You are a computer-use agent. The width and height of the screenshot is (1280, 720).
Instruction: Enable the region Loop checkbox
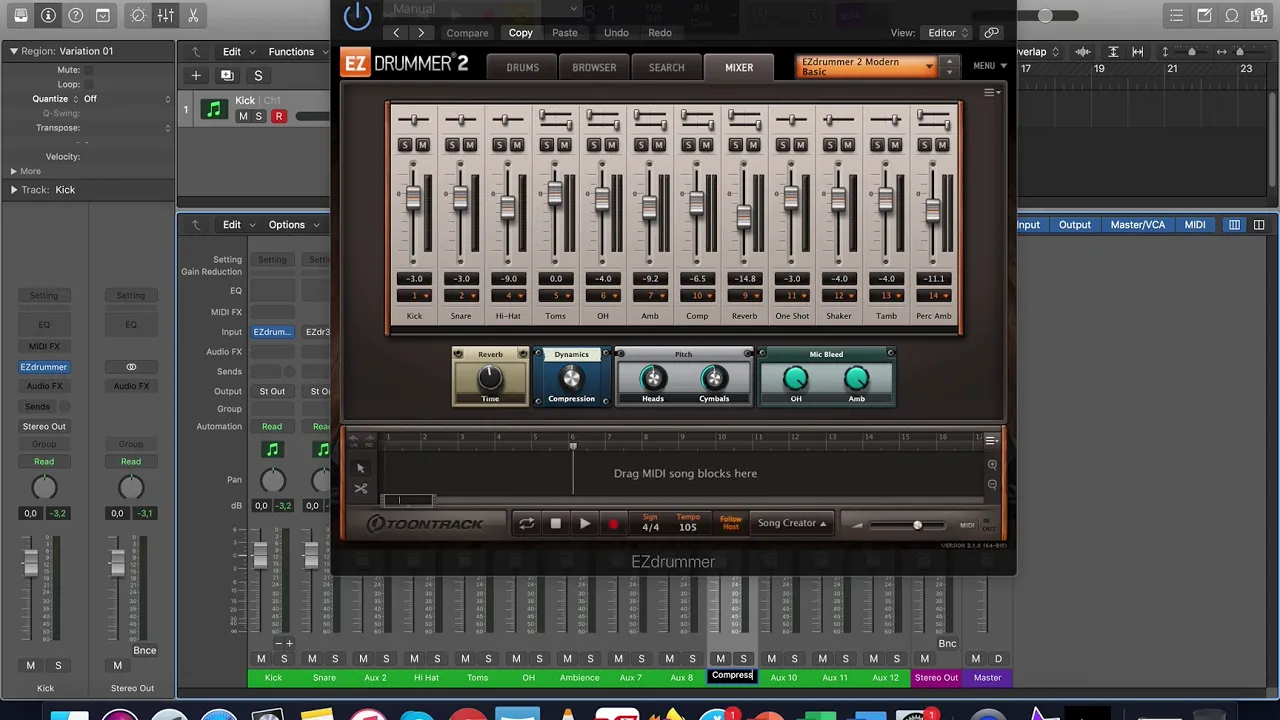click(88, 84)
